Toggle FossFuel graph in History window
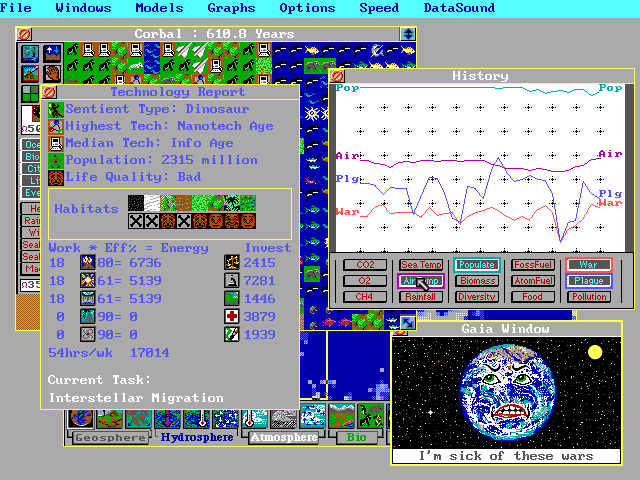This screenshot has height=480, width=640. point(533,264)
